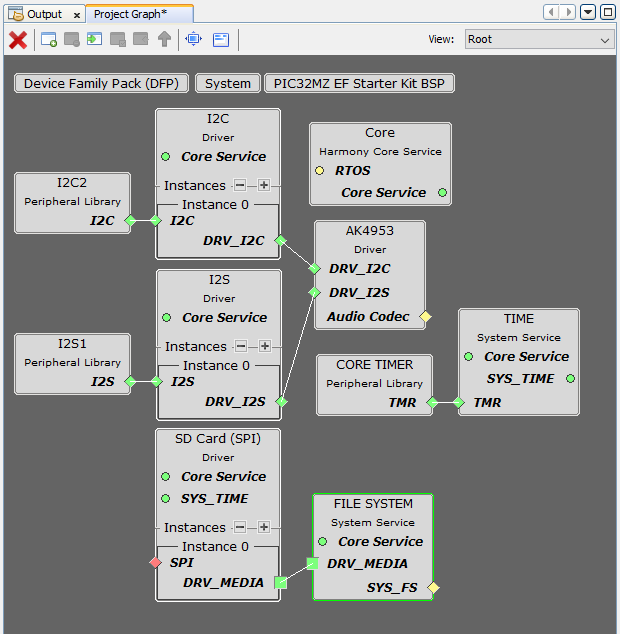Click the add group icon in toolbar
620x634 pixels.
pos(49,40)
